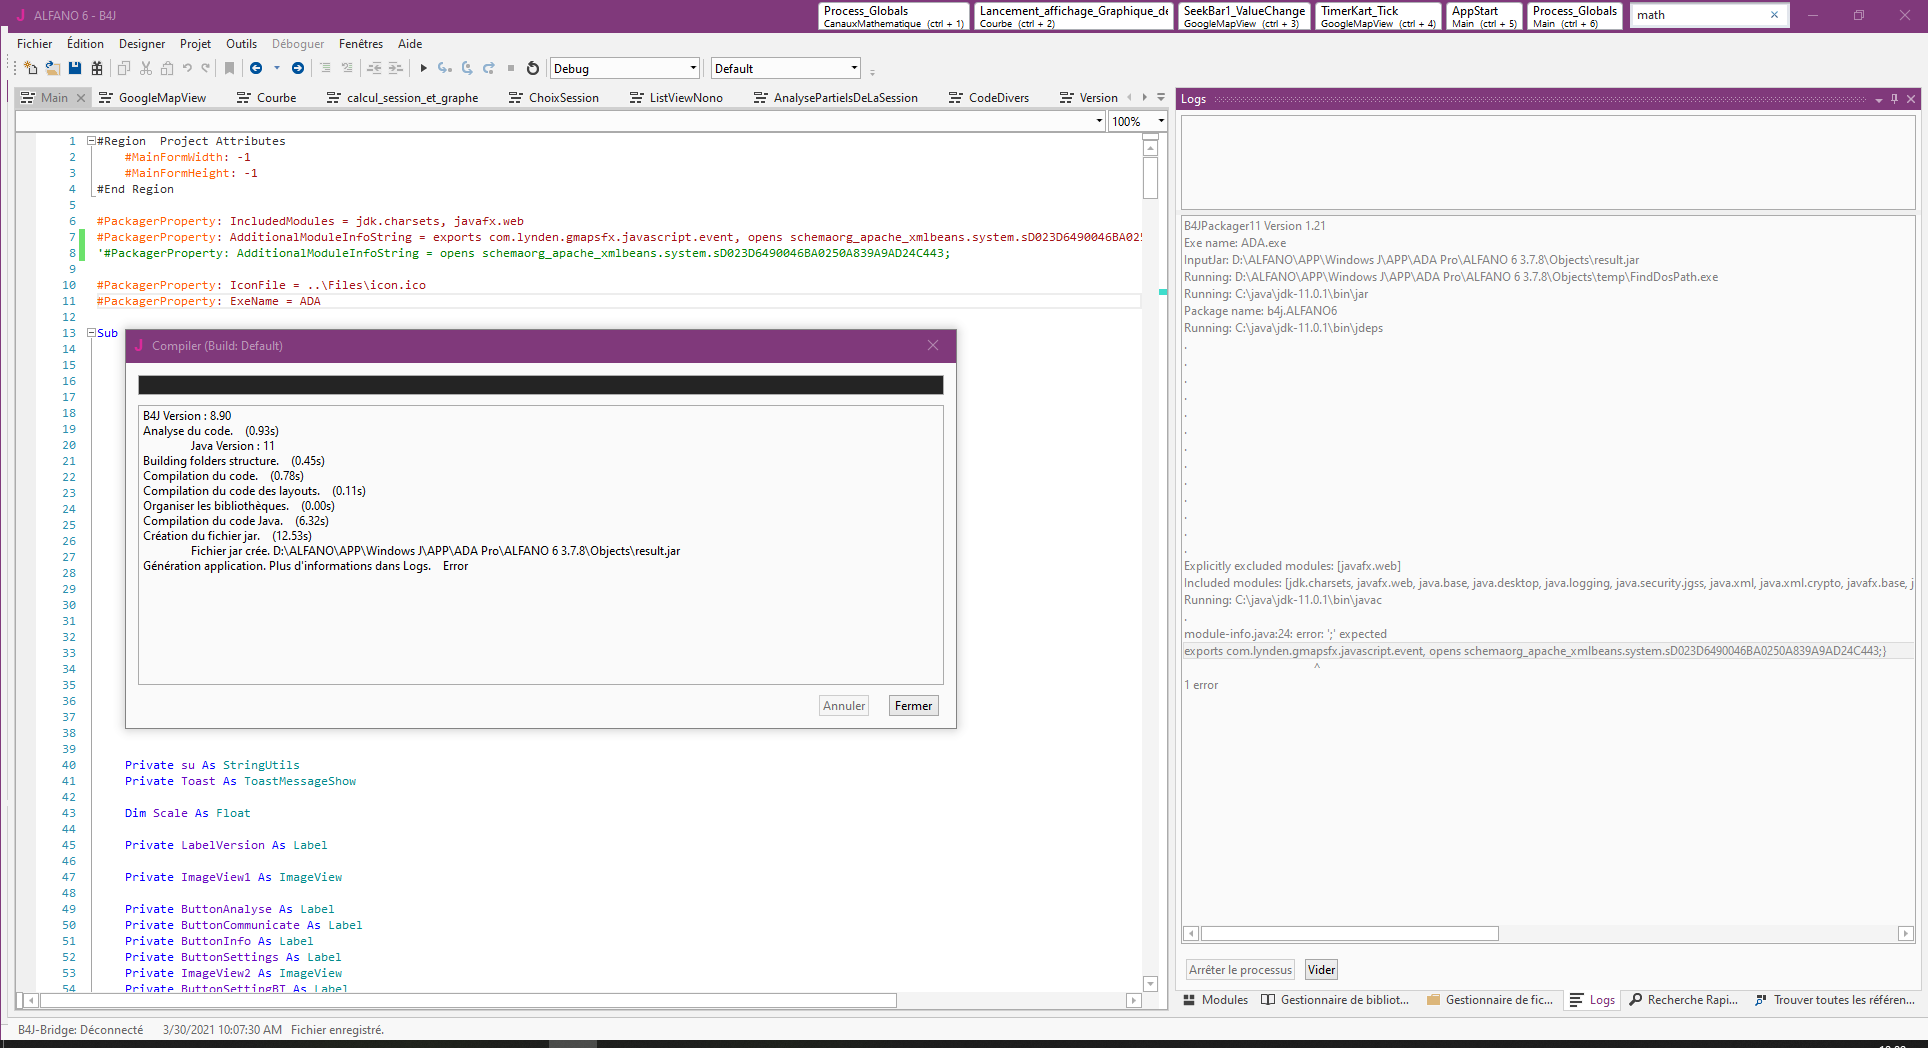The image size is (1928, 1048).
Task: Jump to SeekBar1_ValueChange recent location
Action: [1244, 16]
